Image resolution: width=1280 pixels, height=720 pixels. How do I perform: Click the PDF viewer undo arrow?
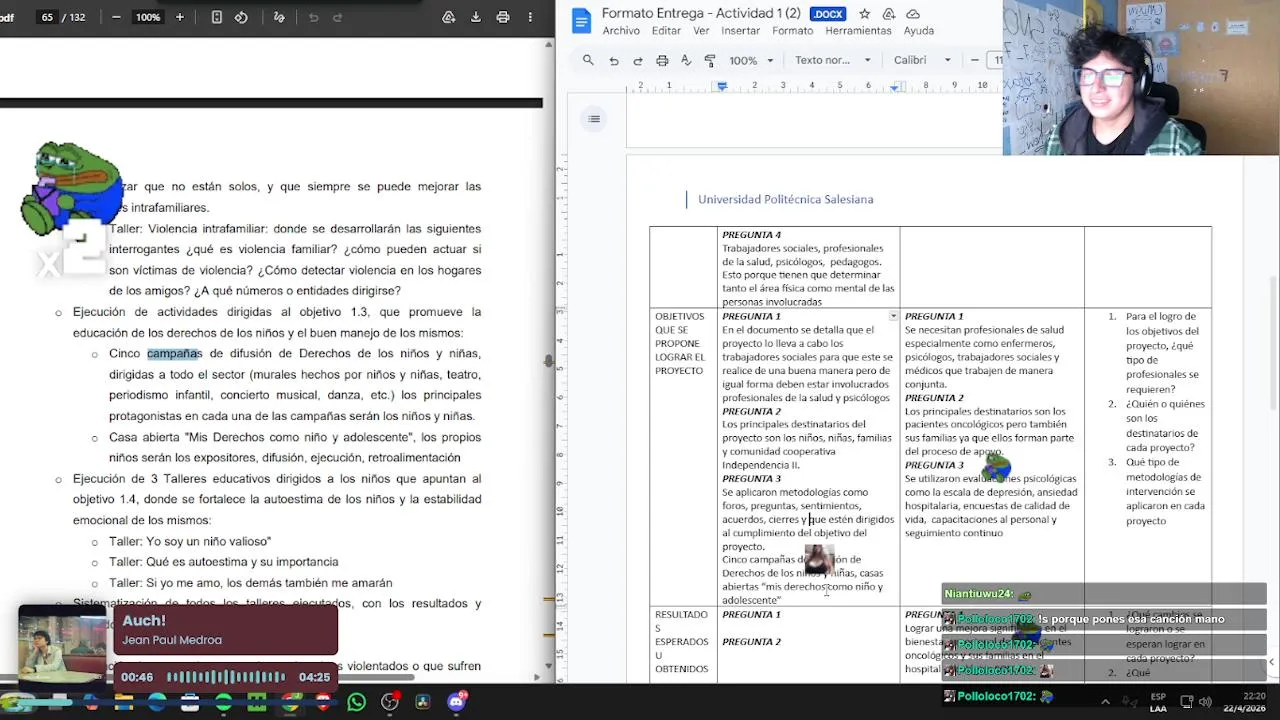(313, 17)
